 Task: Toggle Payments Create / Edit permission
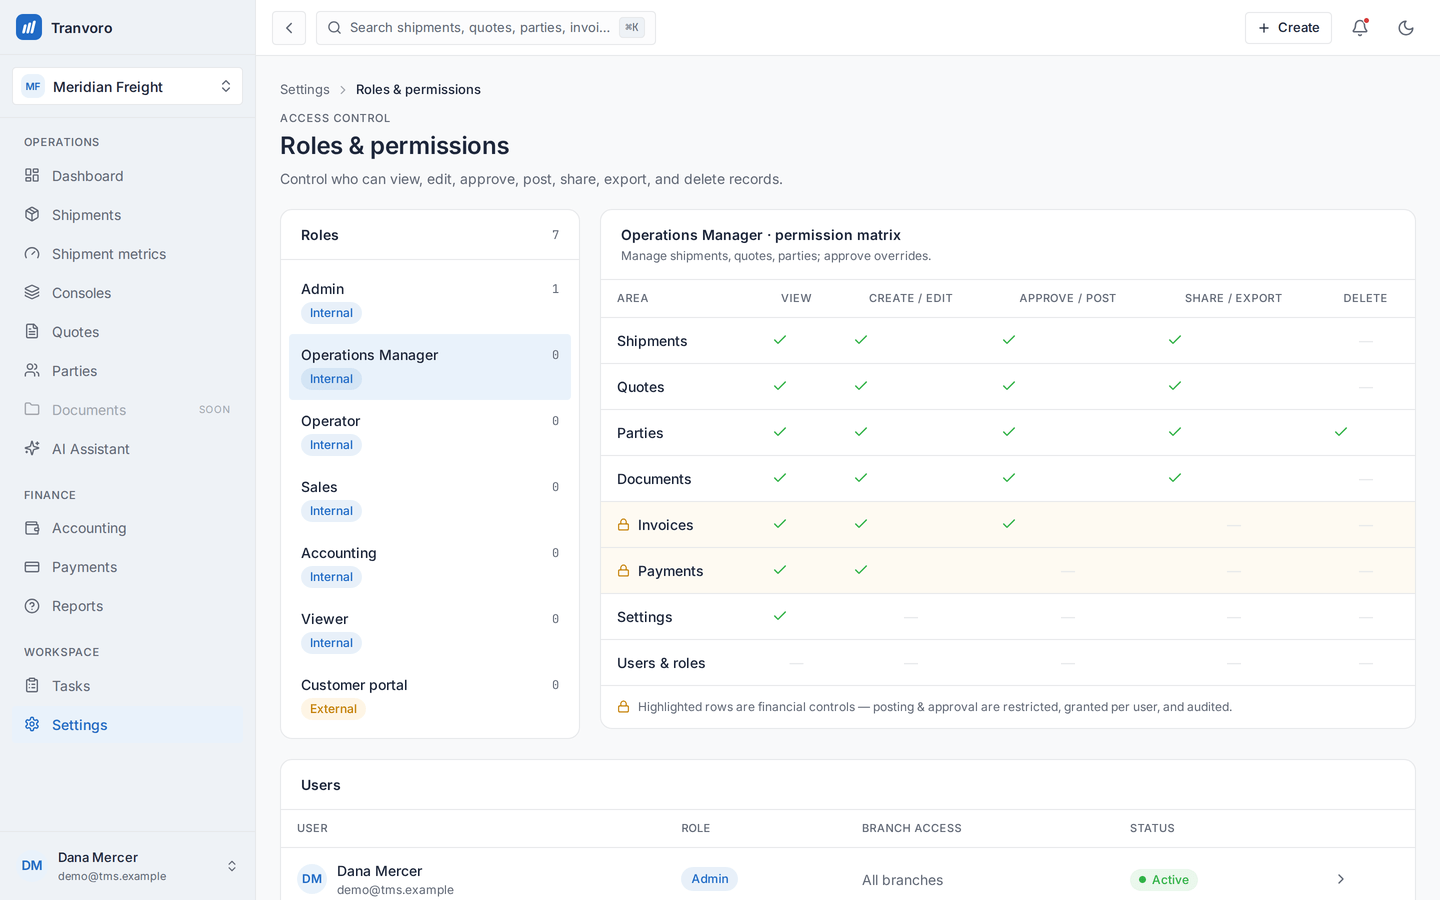click(x=861, y=570)
